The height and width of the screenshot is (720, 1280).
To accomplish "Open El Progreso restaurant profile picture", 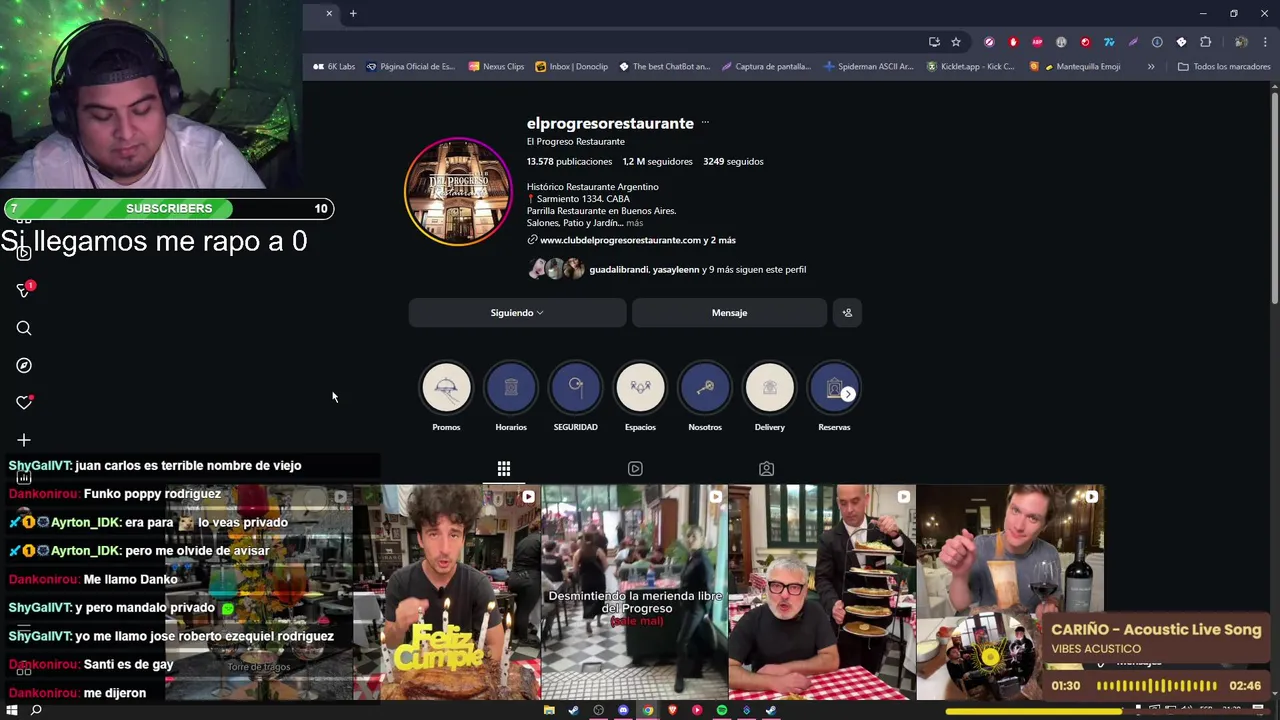I will click(x=458, y=192).
